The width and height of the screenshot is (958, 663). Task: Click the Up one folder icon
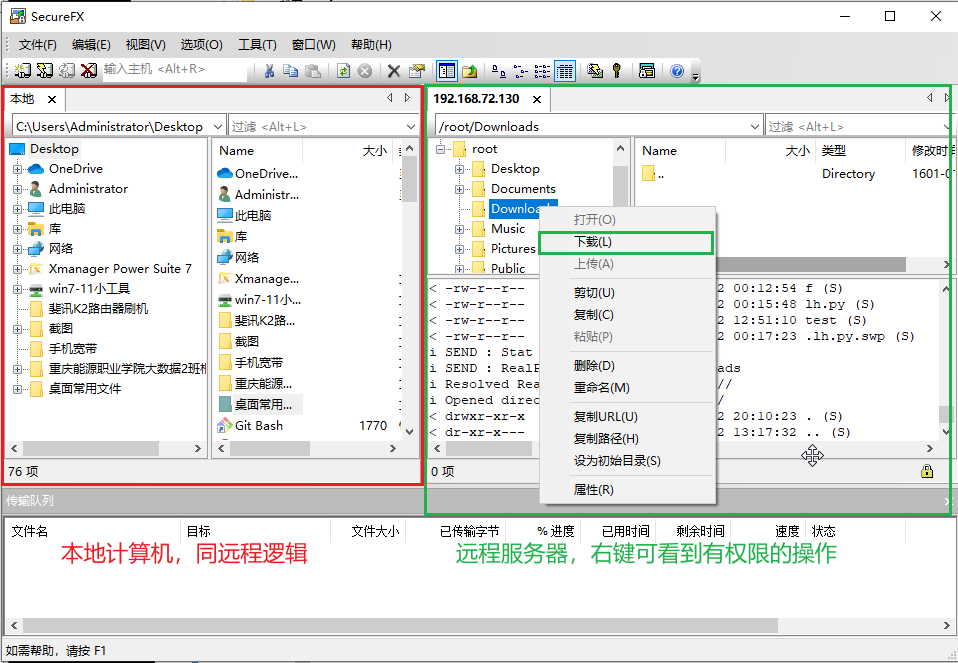coord(469,71)
